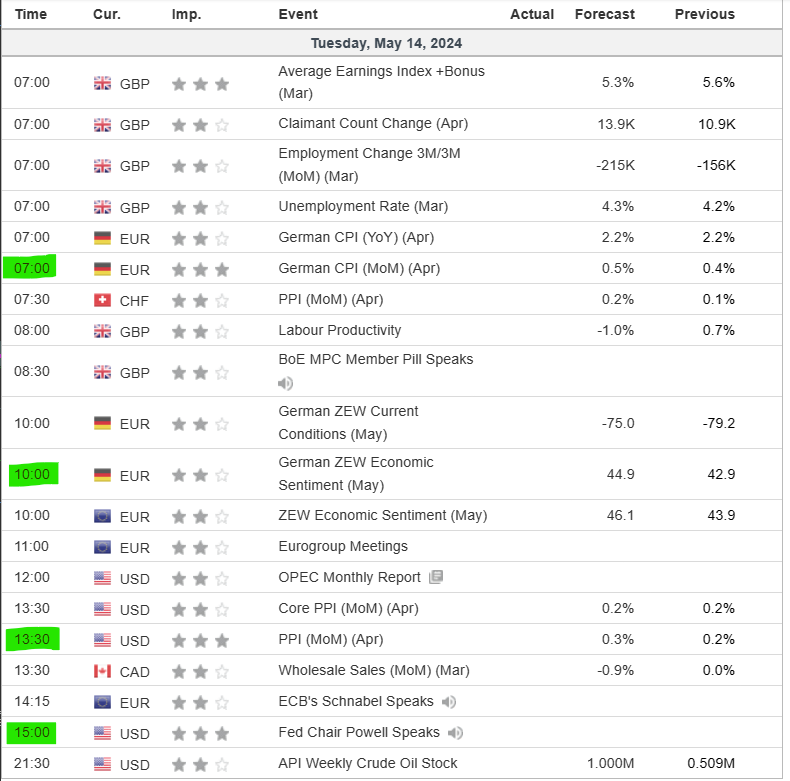This screenshot has width=790, height=781.
Task: Click the Swiss flag in the CHF row
Action: click(x=102, y=300)
